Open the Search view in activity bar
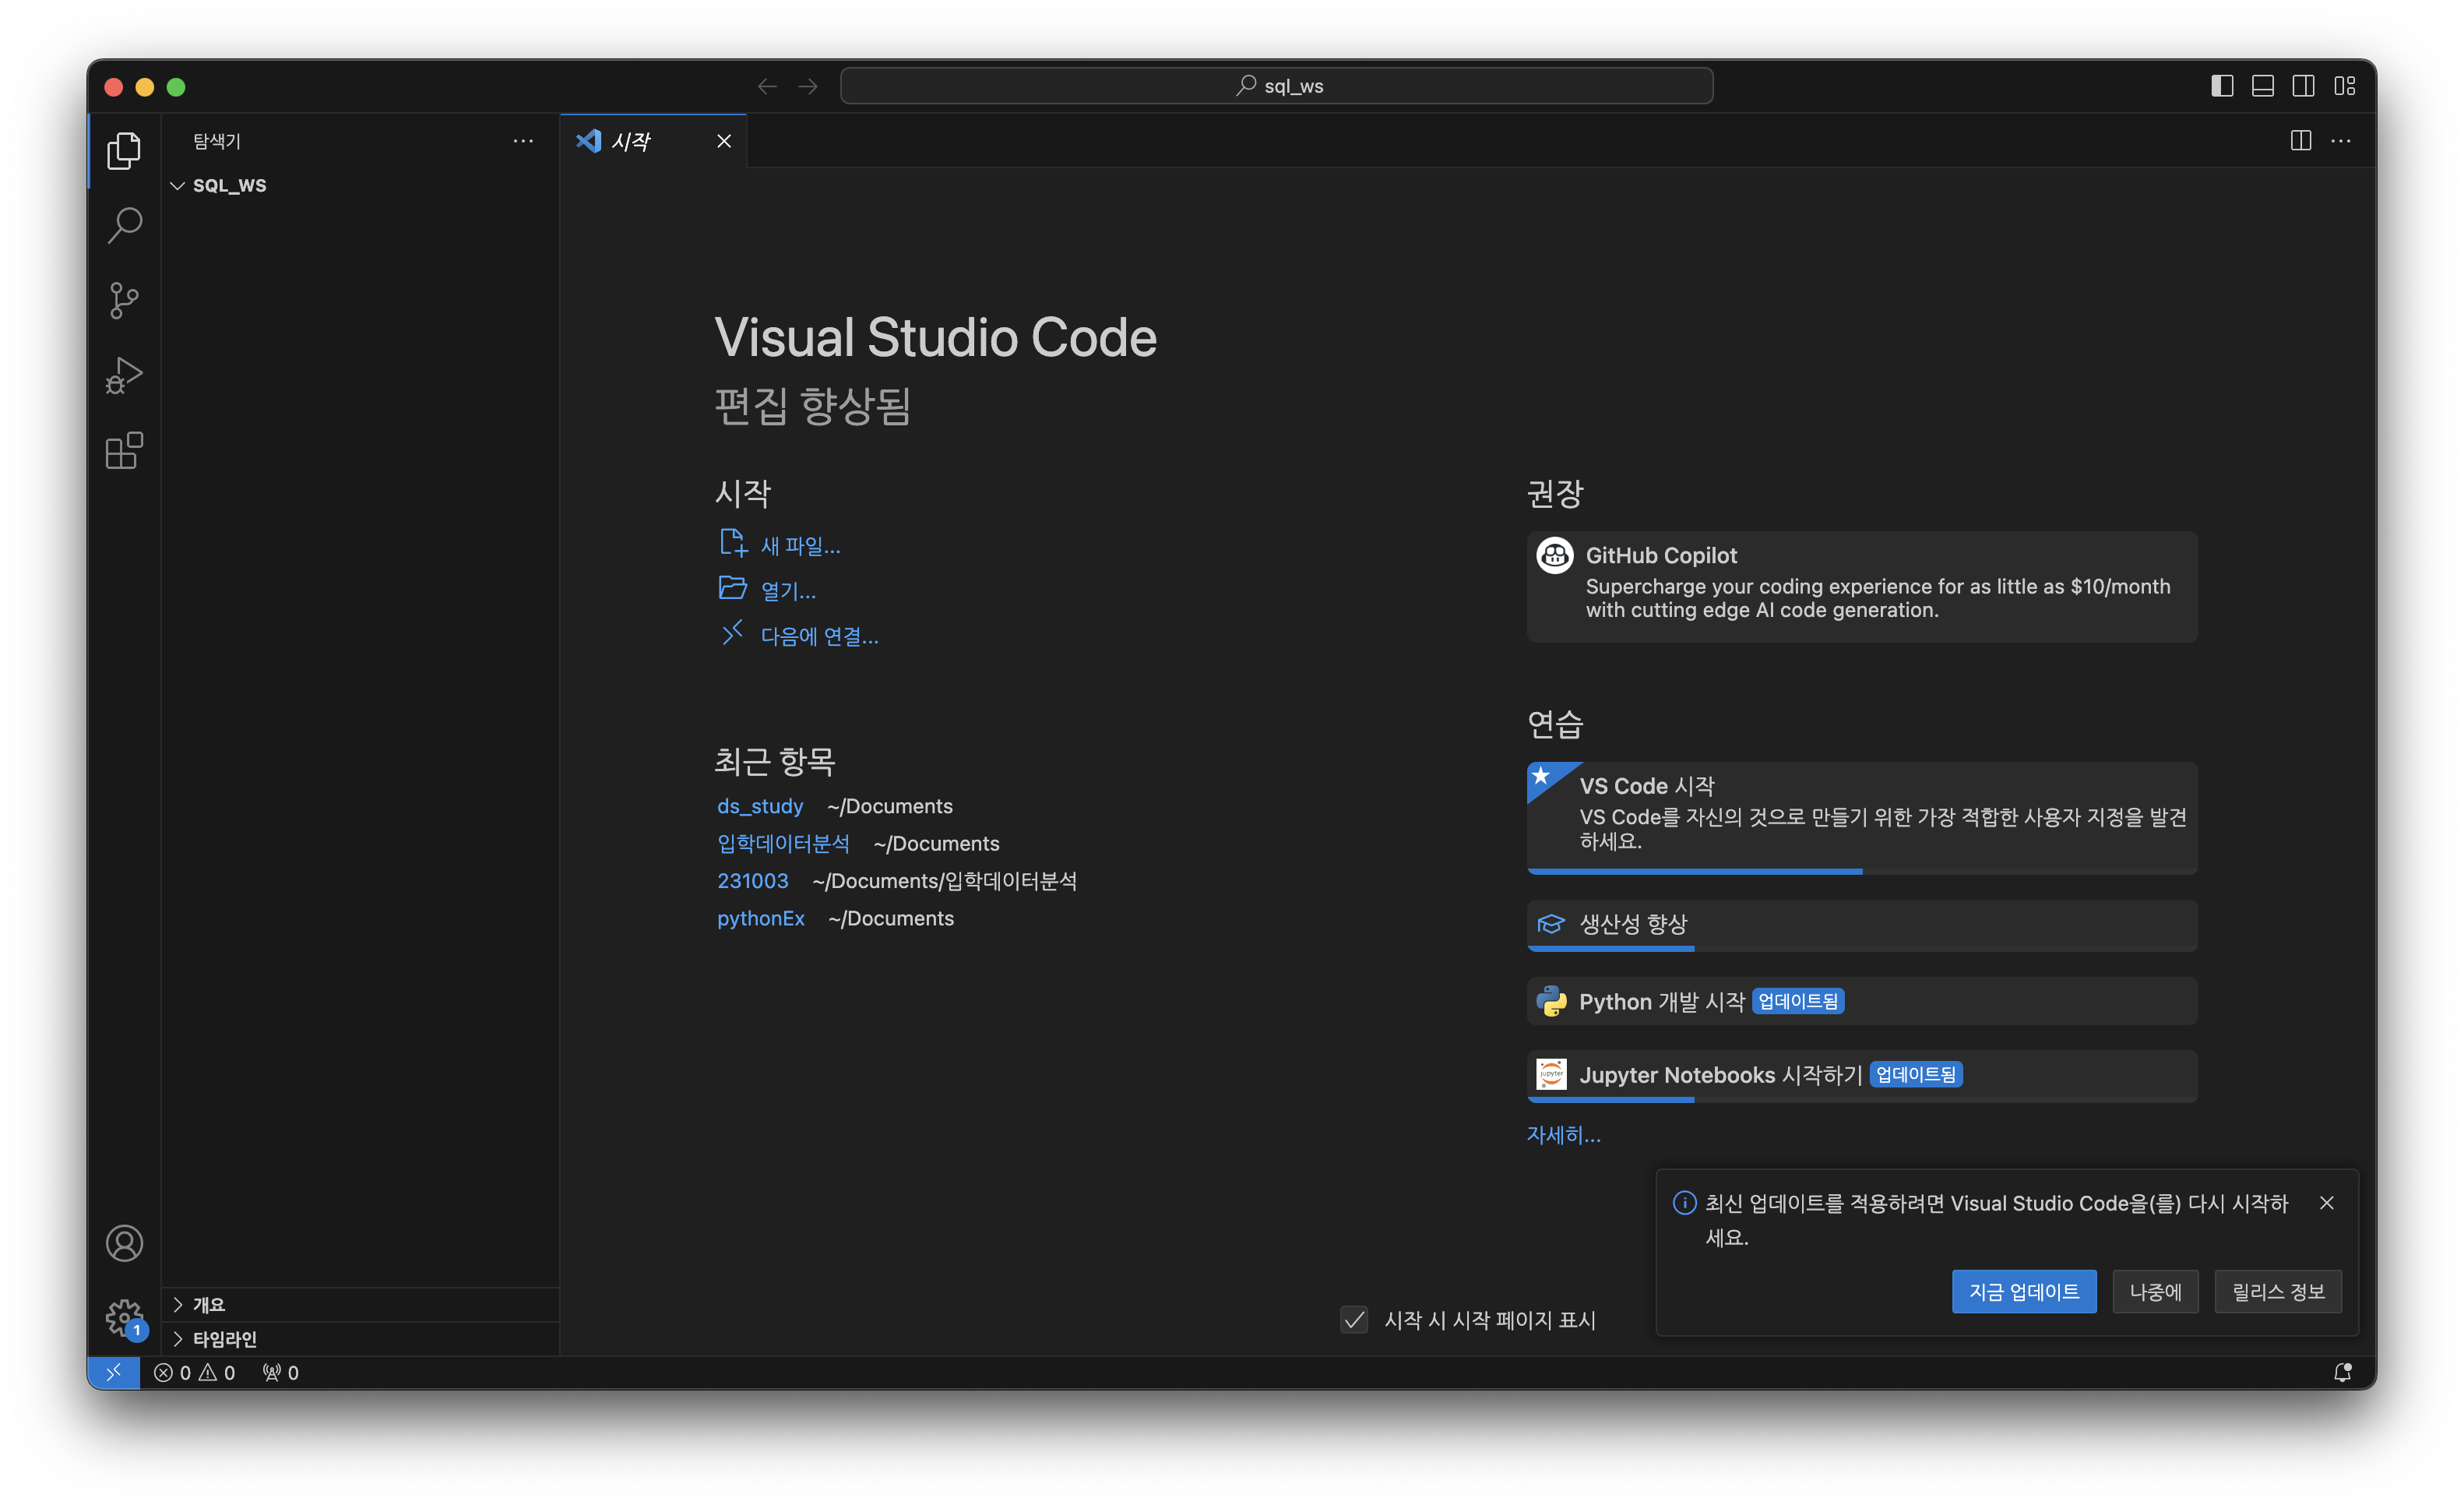This screenshot has height=1505, width=2464. coord(124,225)
